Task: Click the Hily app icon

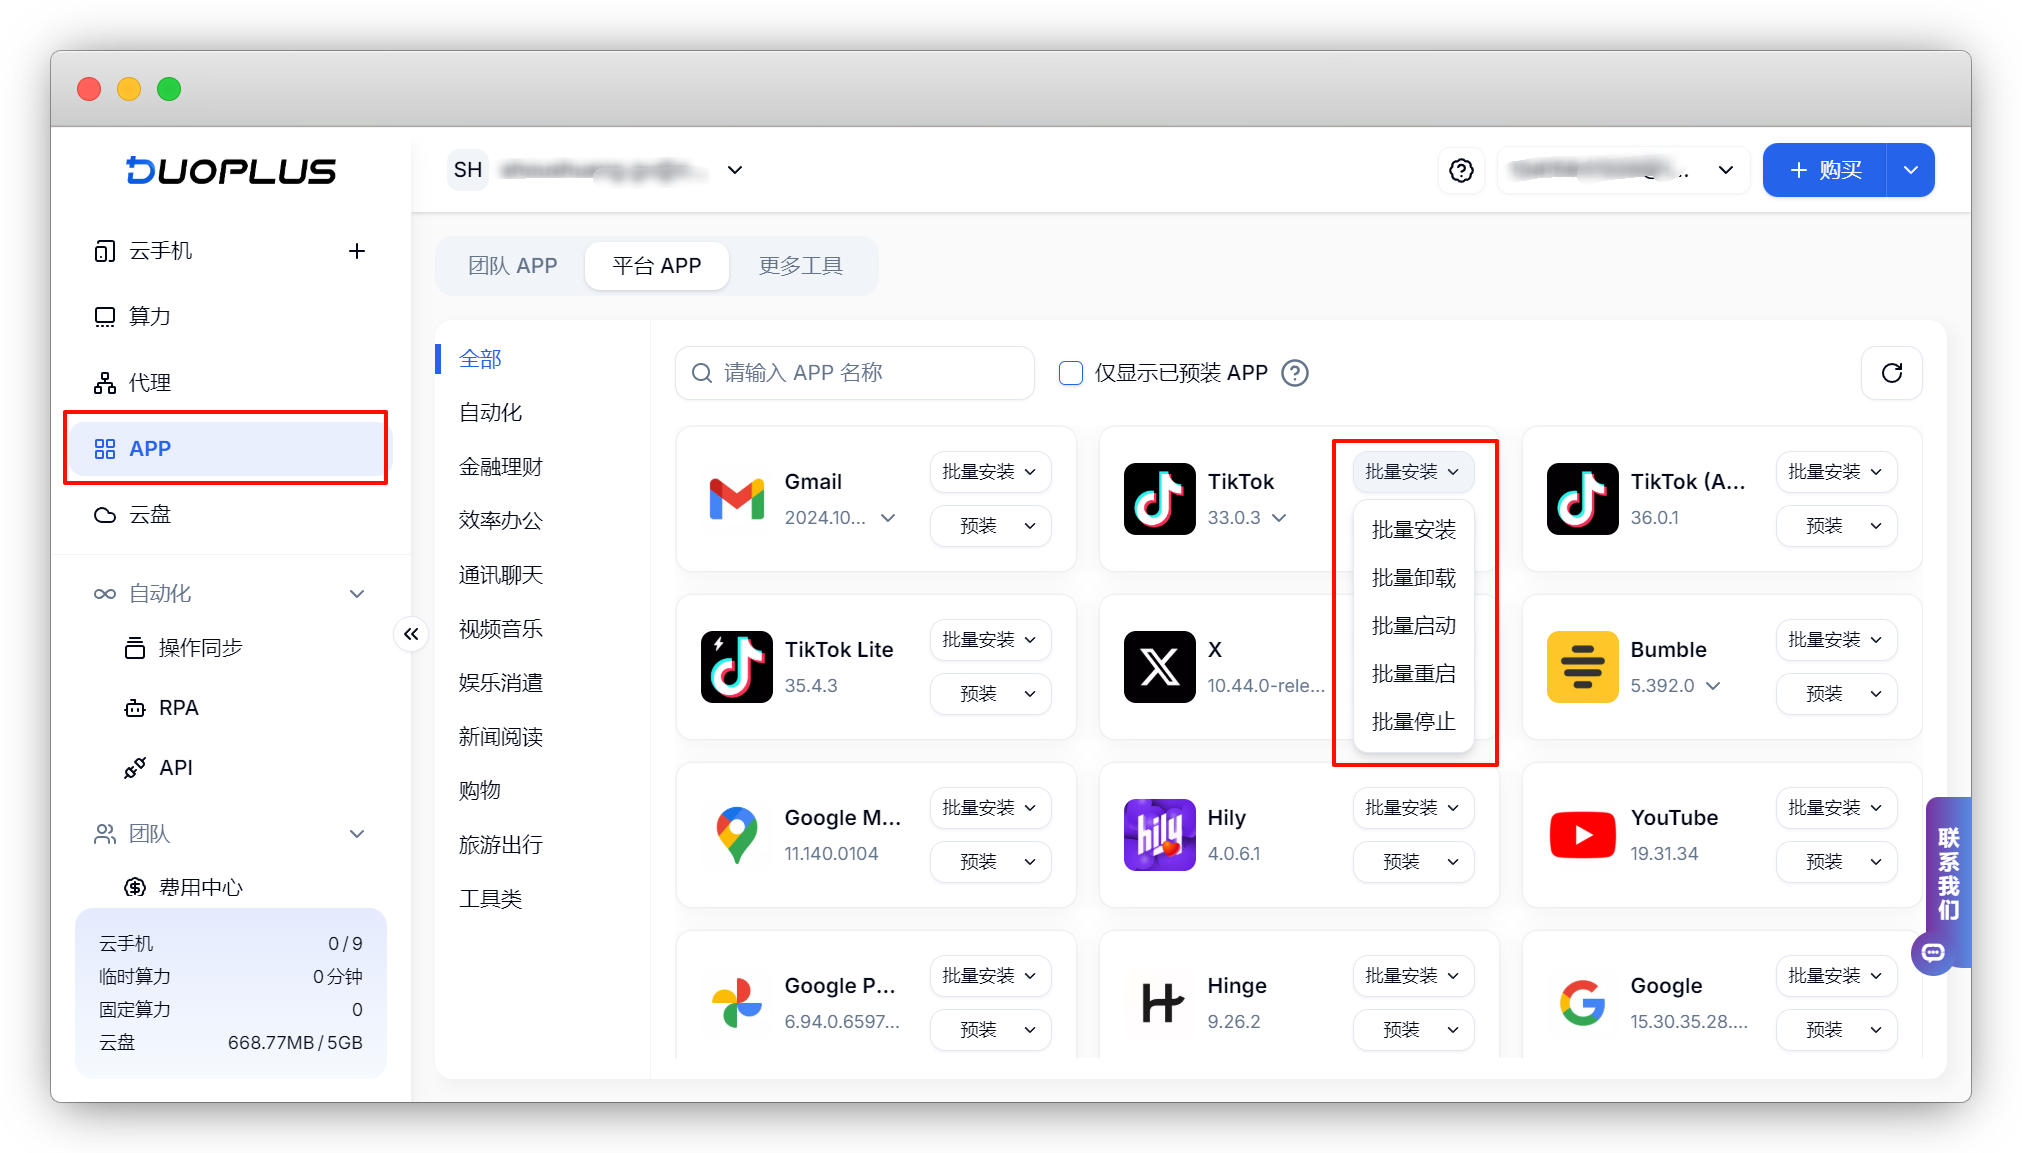Action: click(1159, 835)
